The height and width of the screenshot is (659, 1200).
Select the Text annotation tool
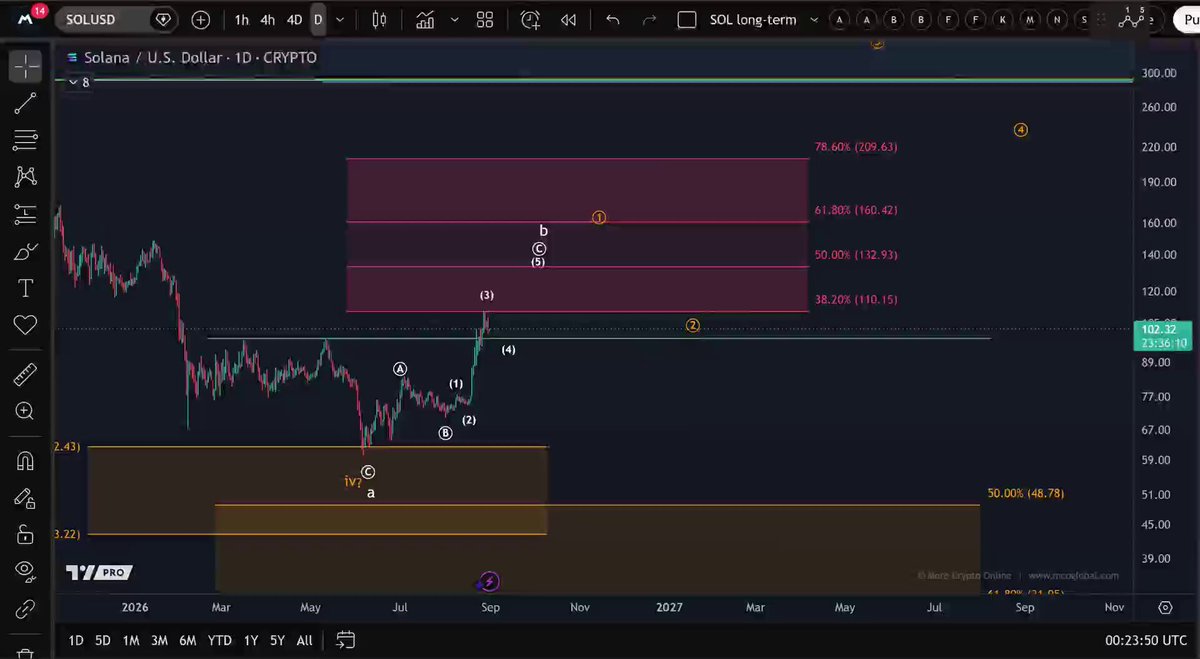pos(25,288)
